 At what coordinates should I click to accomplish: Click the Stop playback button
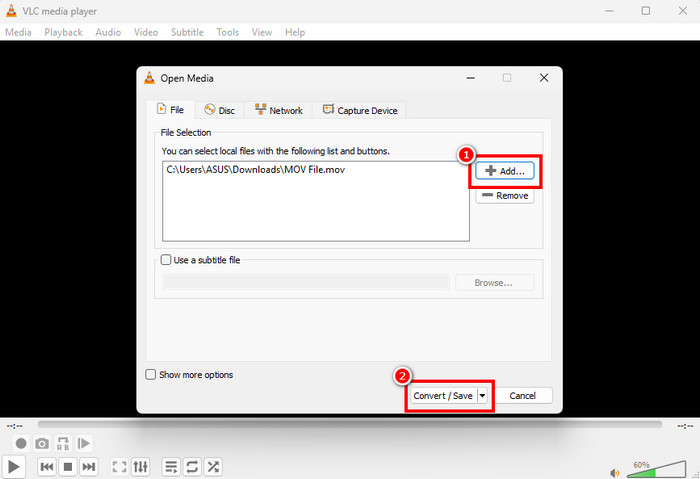(x=68, y=467)
